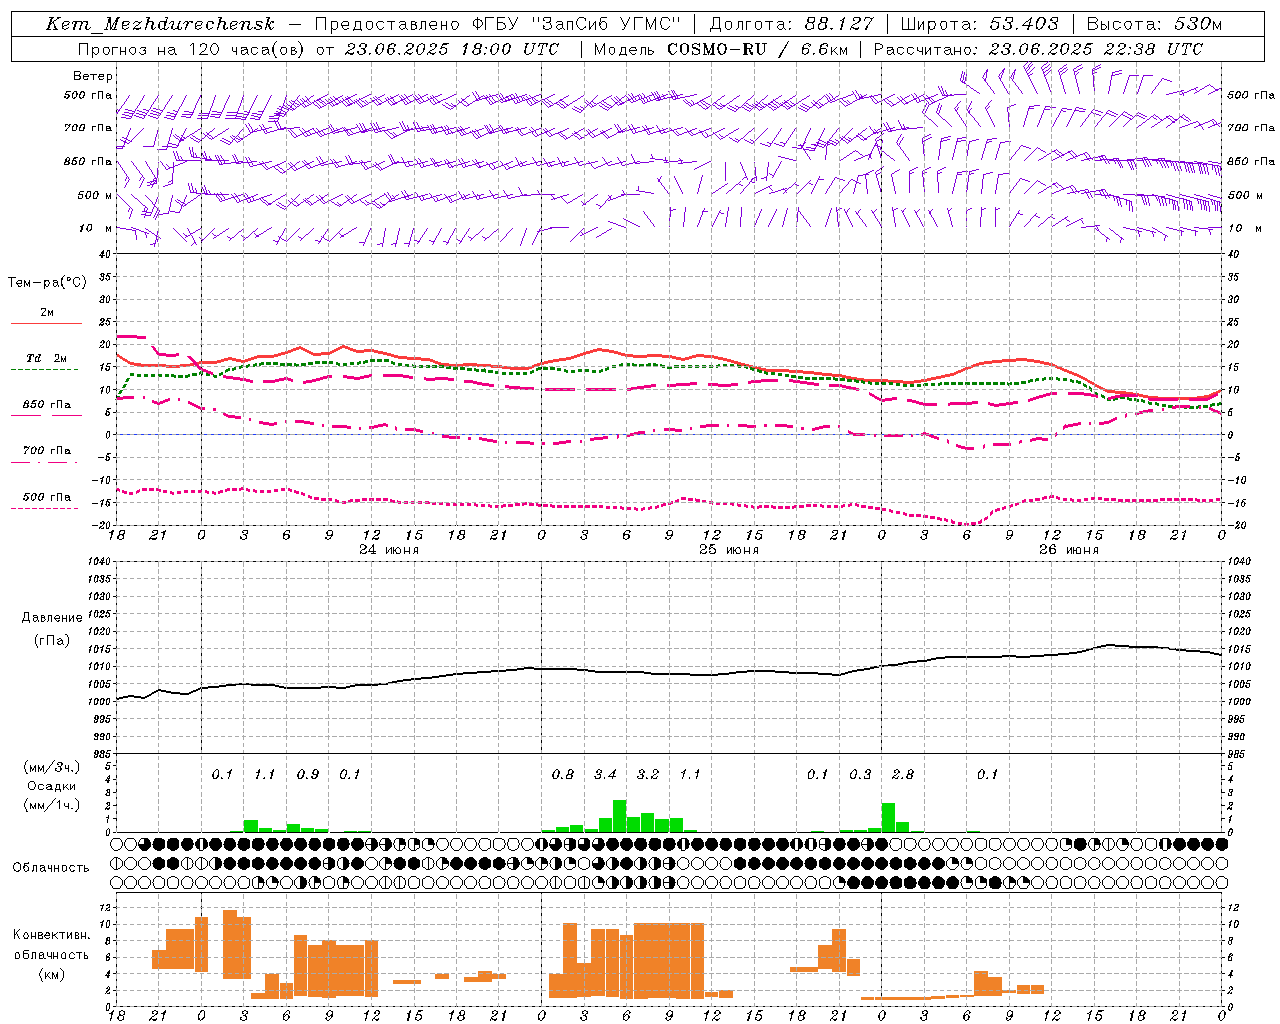
Task: Click the 'Конвективн.' convective cloud label
Action: pyautogui.click(x=51, y=935)
